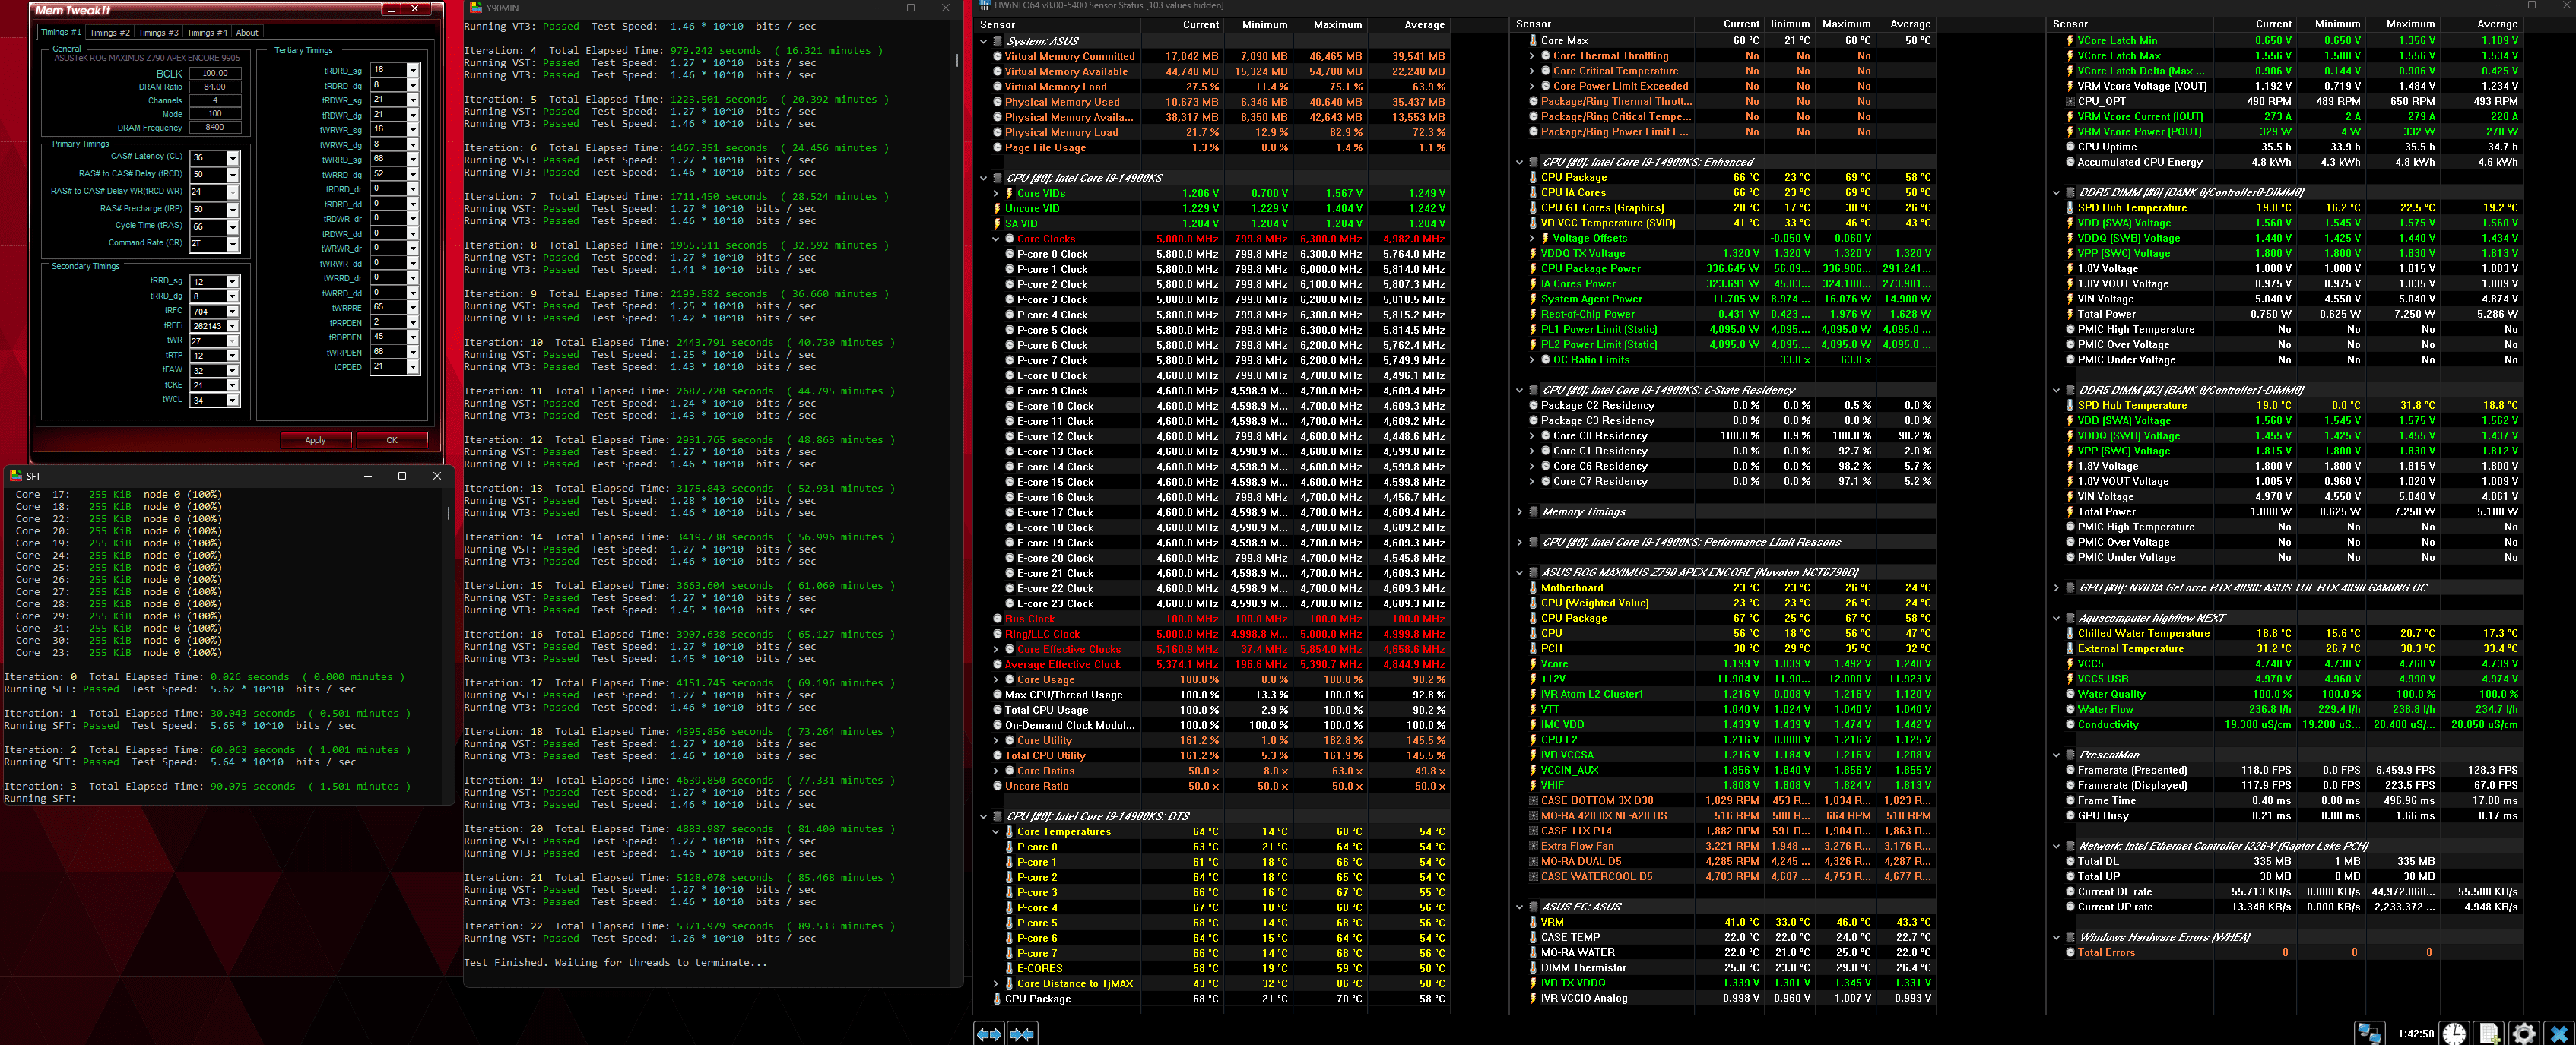Open the tREFi dropdown
The height and width of the screenshot is (1045, 2576).
click(x=232, y=326)
